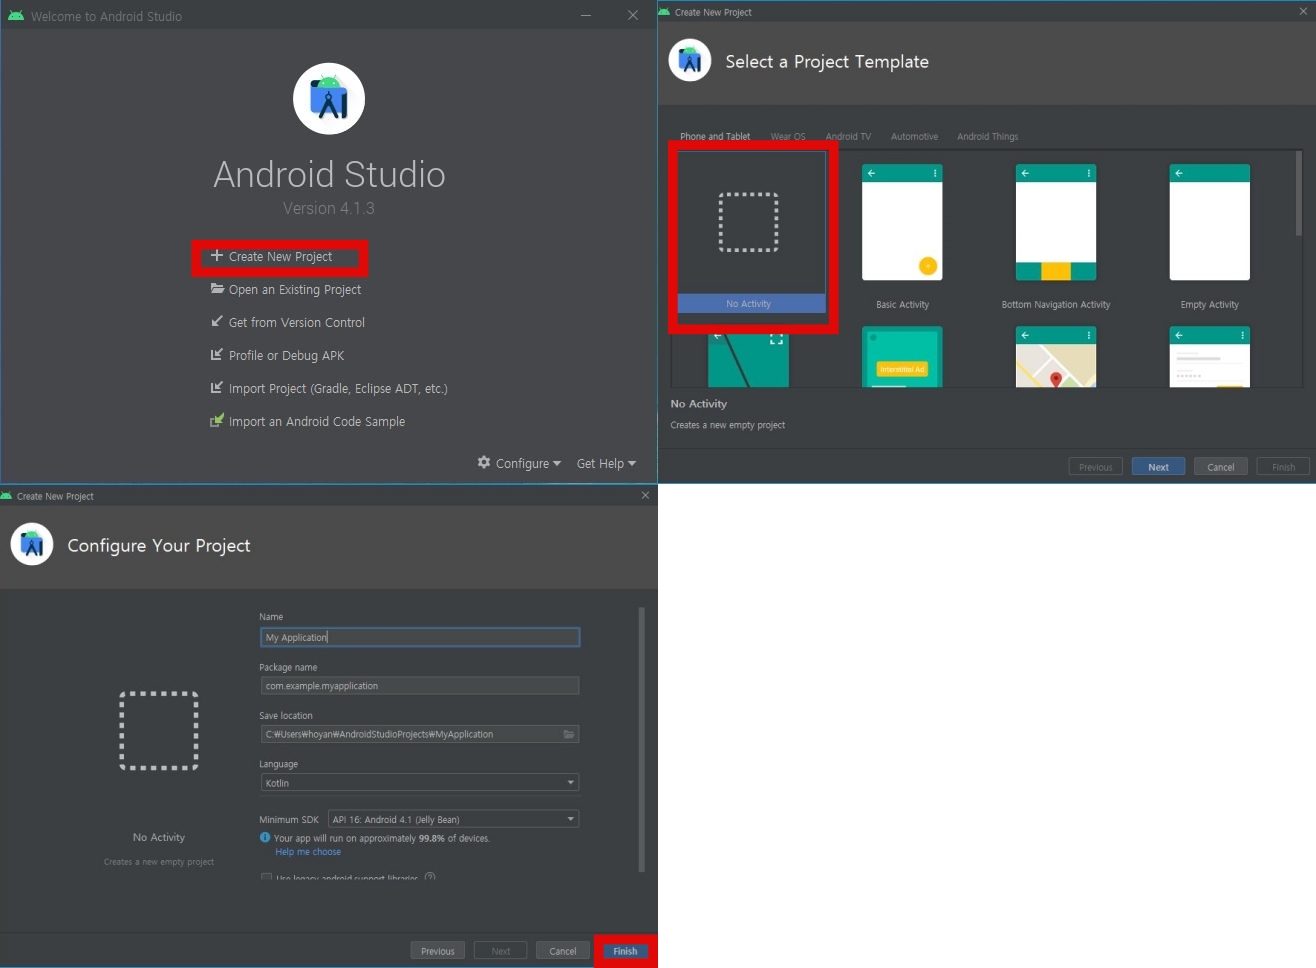Screen dimensions: 1316x968
Task: Click import icon beside Import Project
Action: pyautogui.click(x=217, y=388)
